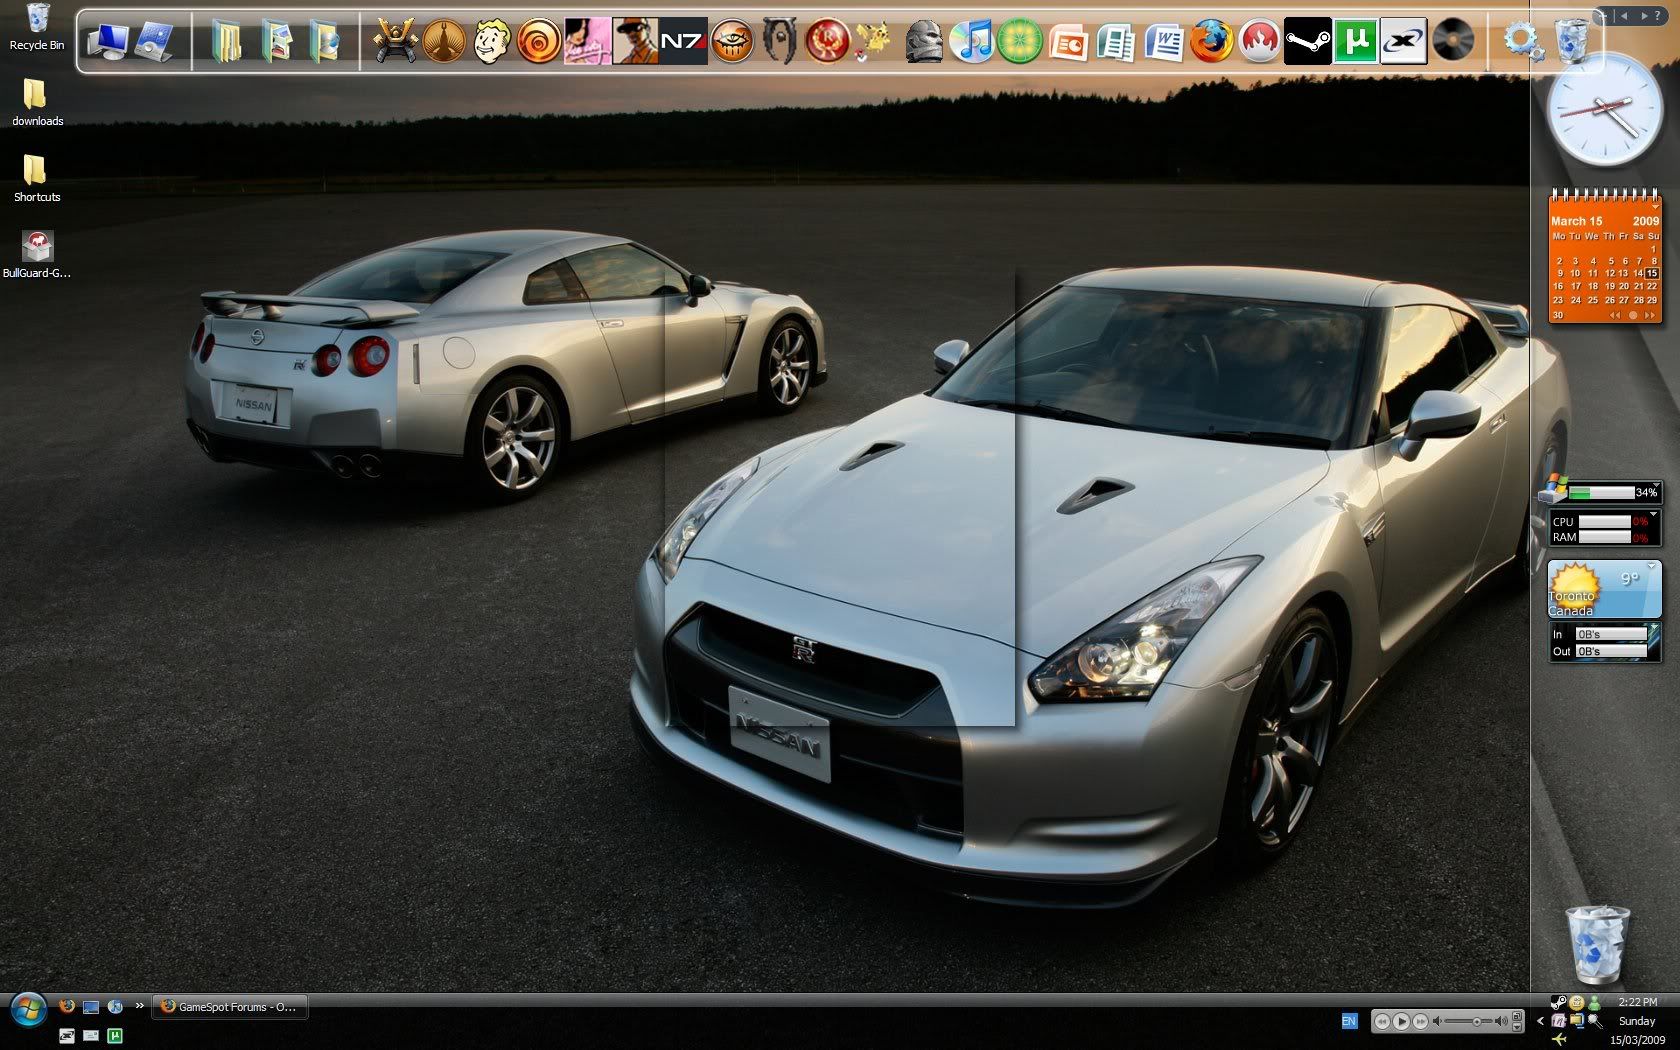Click Steam icon in system tray
Screen dimensions: 1680x1050
(x=1558, y=1002)
